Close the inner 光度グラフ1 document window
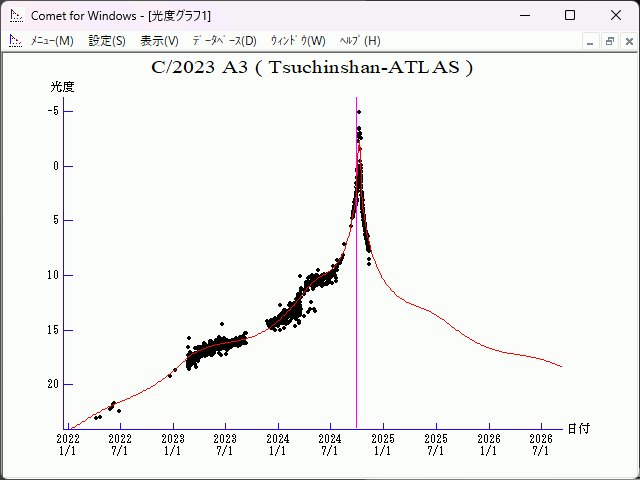Image resolution: width=640 pixels, height=480 pixels. point(626,41)
